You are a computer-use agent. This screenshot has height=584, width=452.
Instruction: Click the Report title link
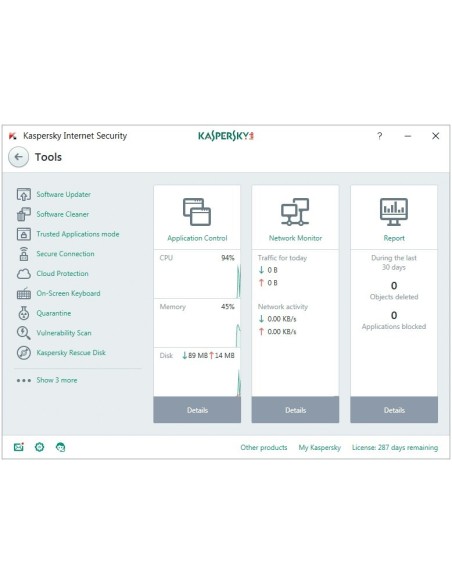(x=394, y=238)
